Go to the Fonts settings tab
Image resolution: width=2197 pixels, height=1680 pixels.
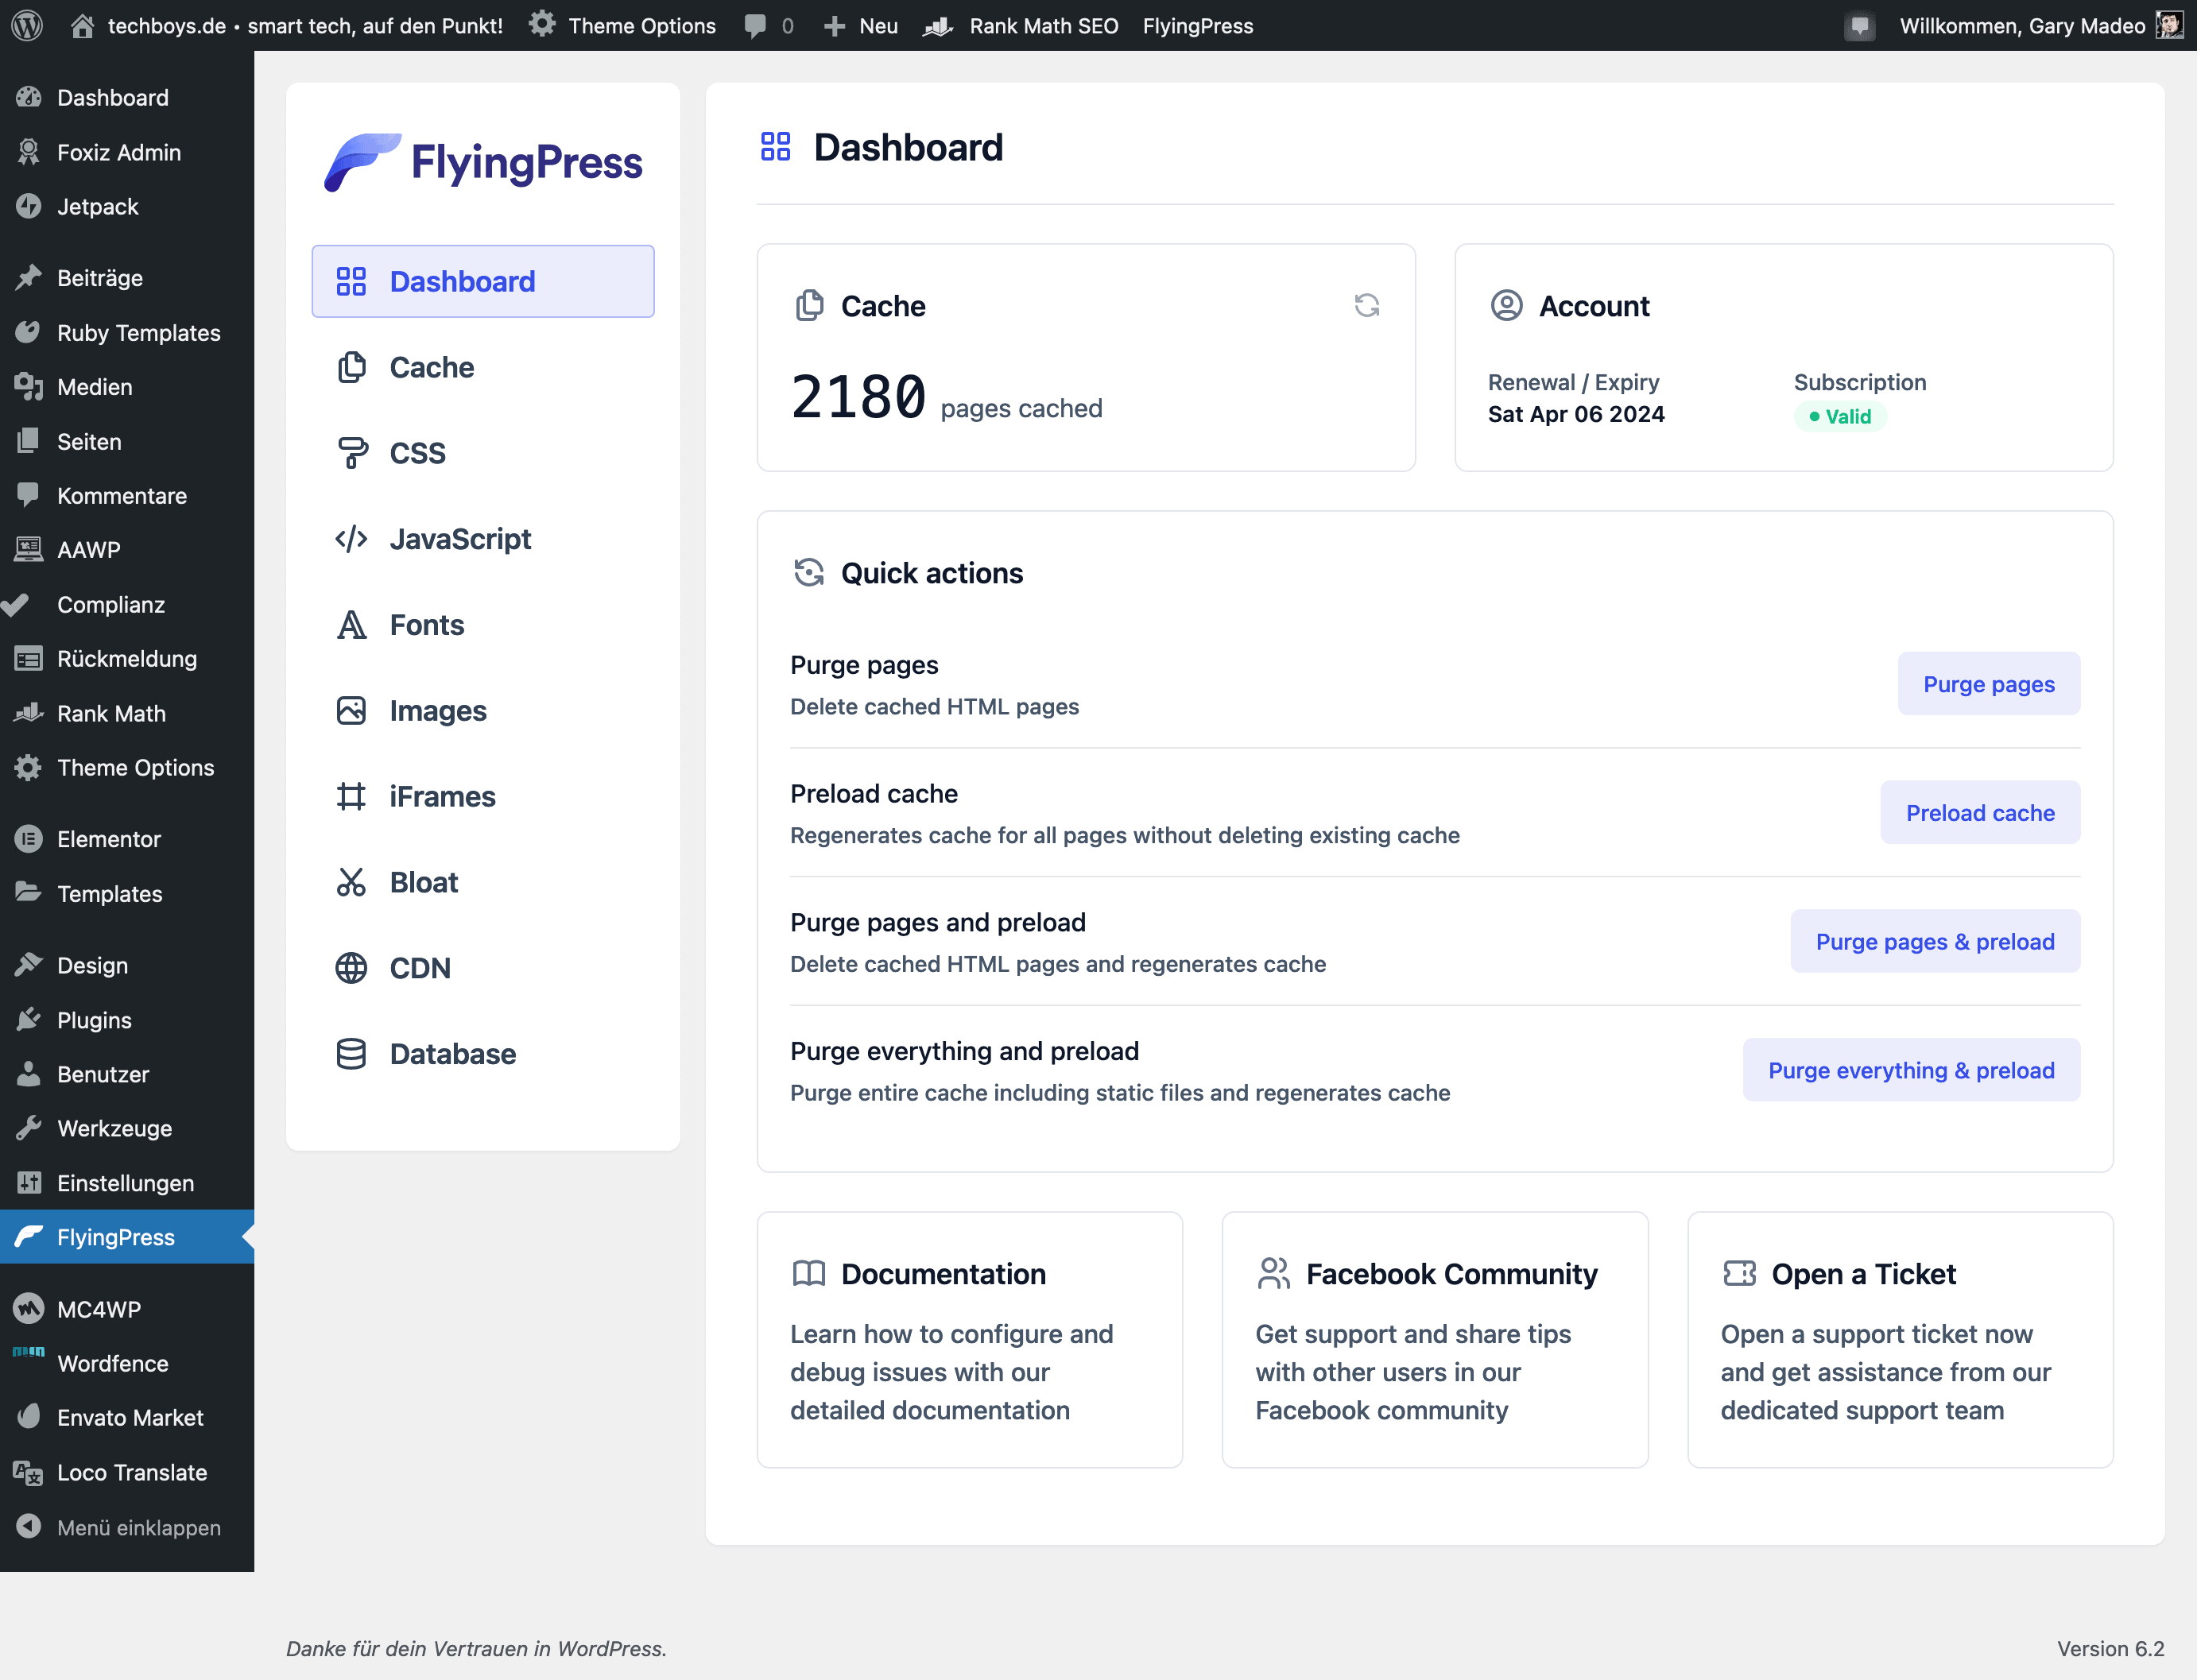point(483,625)
